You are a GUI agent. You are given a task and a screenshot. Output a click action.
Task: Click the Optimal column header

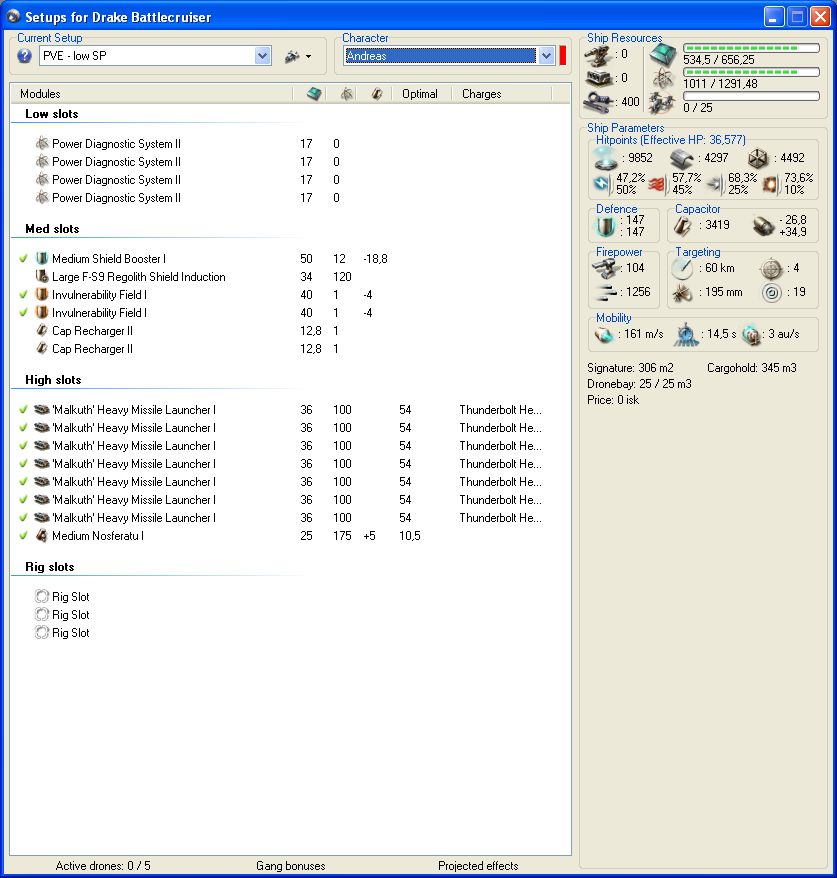click(420, 94)
